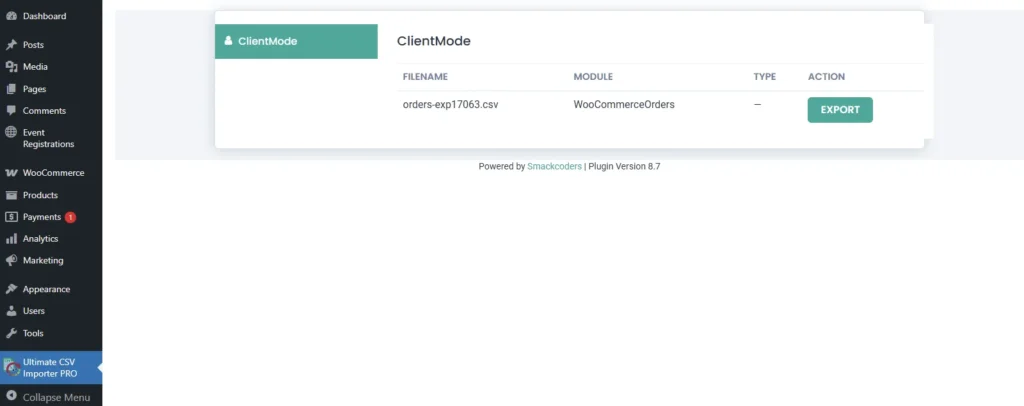
Task: Open the Pages menu item
Action: (x=34, y=89)
